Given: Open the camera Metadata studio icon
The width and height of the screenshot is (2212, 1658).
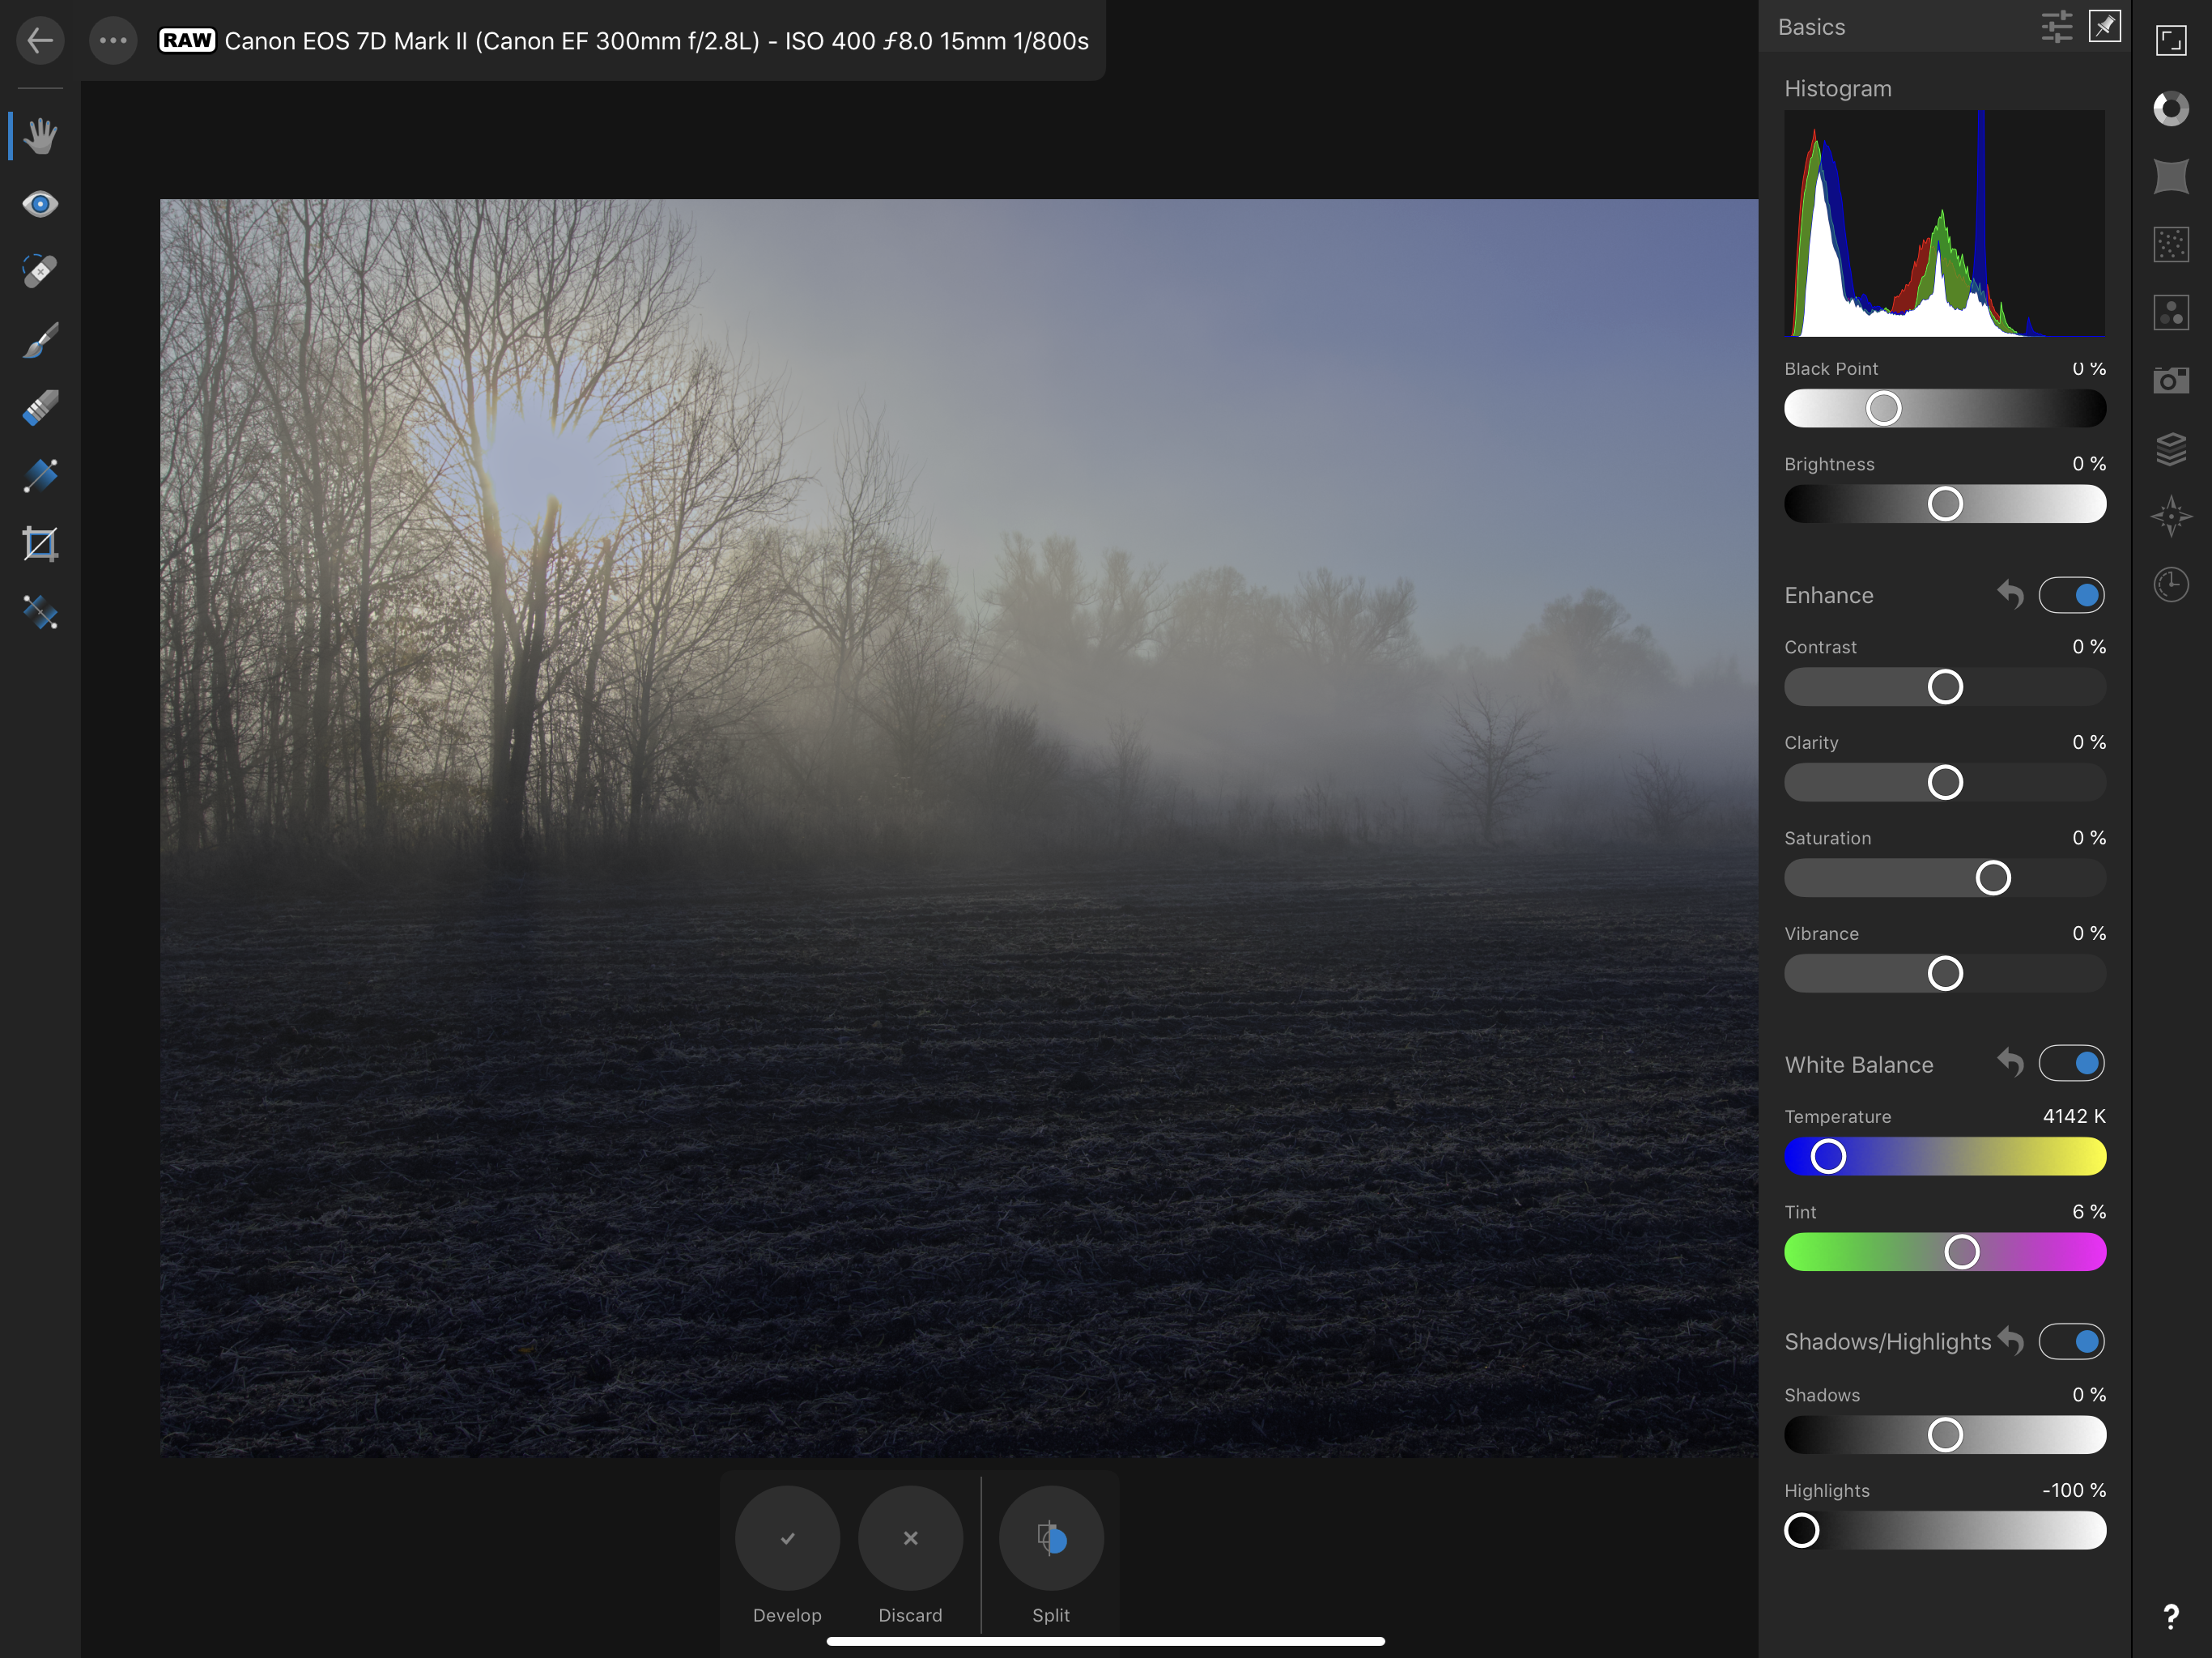Looking at the screenshot, I should coord(2171,380).
